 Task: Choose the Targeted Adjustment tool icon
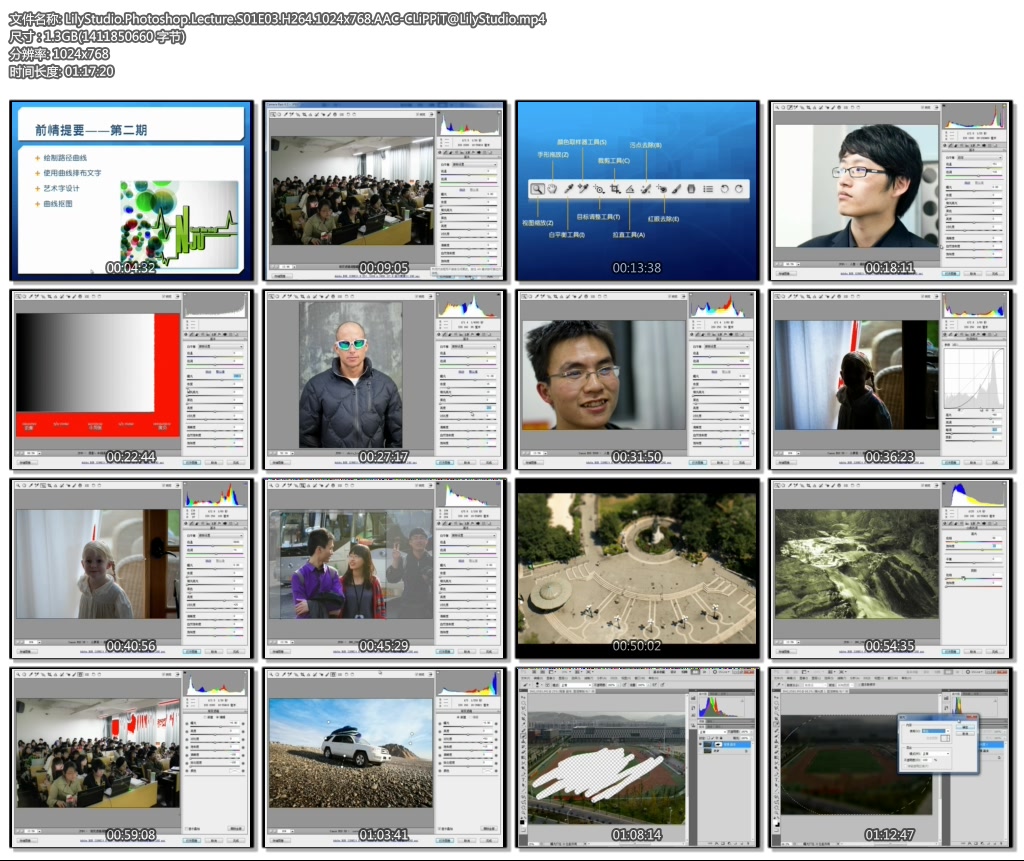599,188
